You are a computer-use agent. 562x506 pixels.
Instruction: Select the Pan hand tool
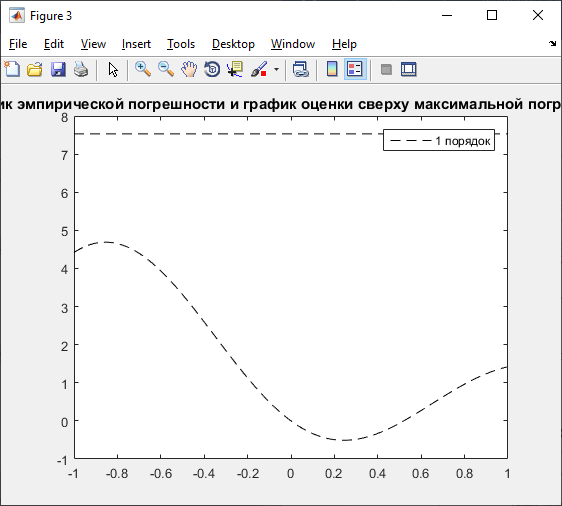189,69
